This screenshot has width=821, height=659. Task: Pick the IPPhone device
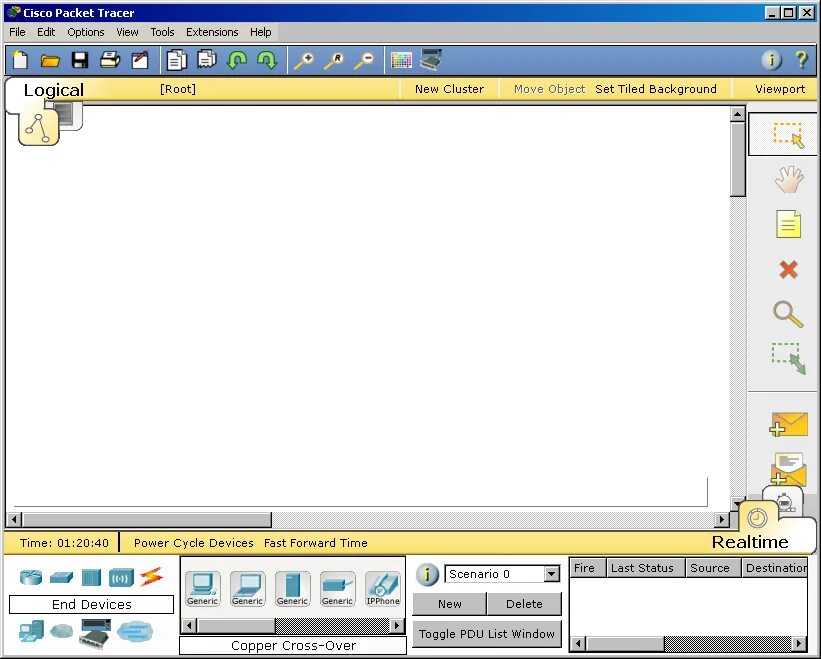pos(383,589)
